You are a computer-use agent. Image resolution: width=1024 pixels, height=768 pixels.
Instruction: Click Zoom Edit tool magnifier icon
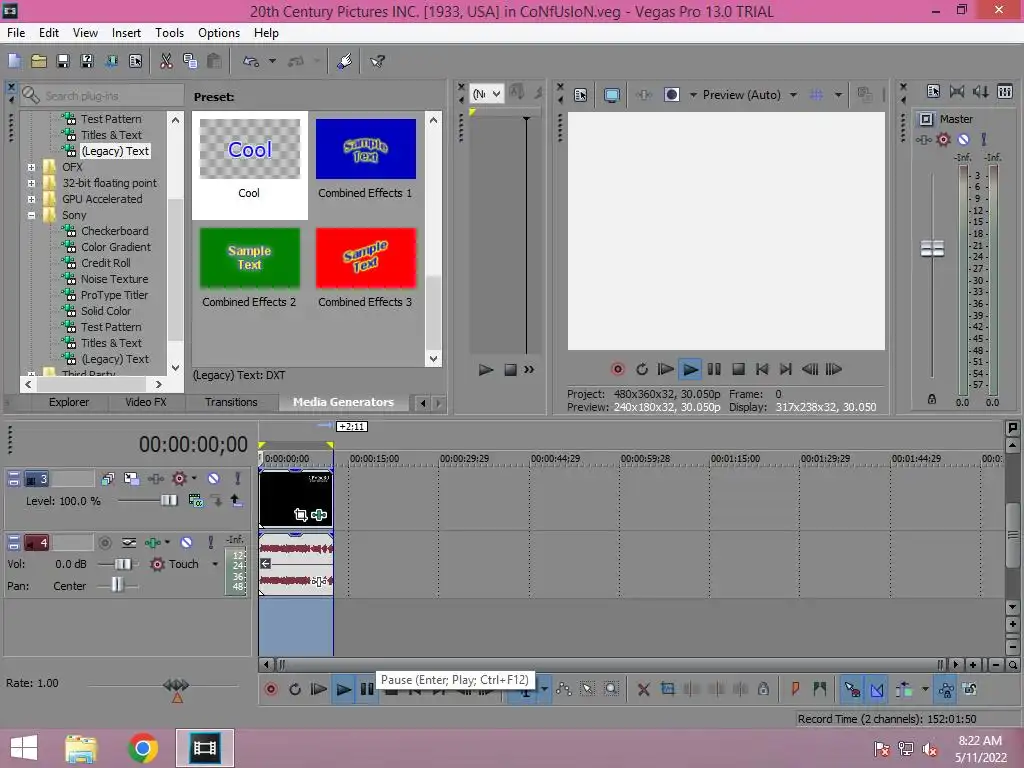[x=611, y=690]
